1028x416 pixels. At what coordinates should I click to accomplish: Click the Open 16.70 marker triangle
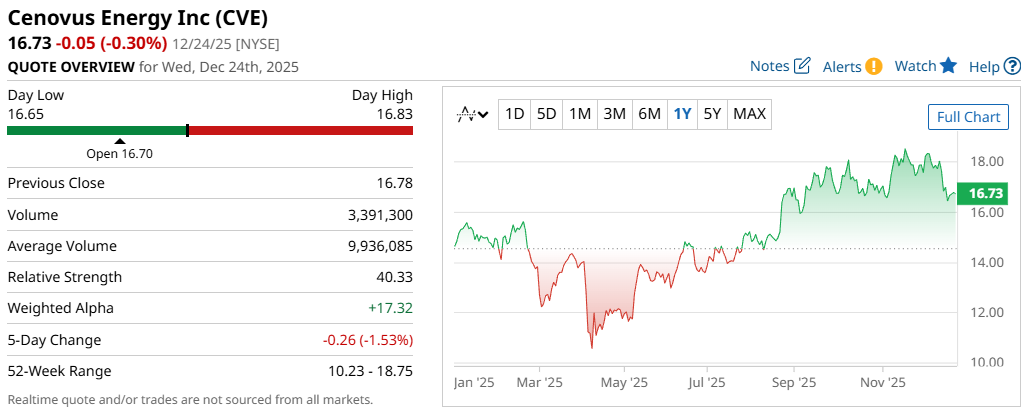[x=120, y=141]
